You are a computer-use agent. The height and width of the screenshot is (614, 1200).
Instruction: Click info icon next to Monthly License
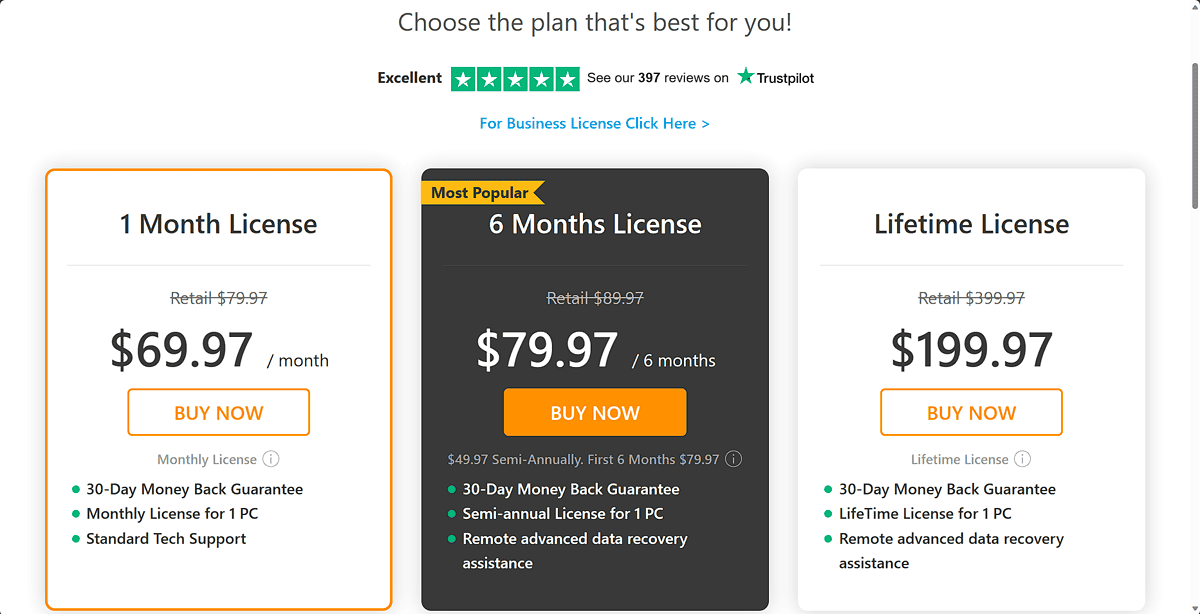coord(271,460)
